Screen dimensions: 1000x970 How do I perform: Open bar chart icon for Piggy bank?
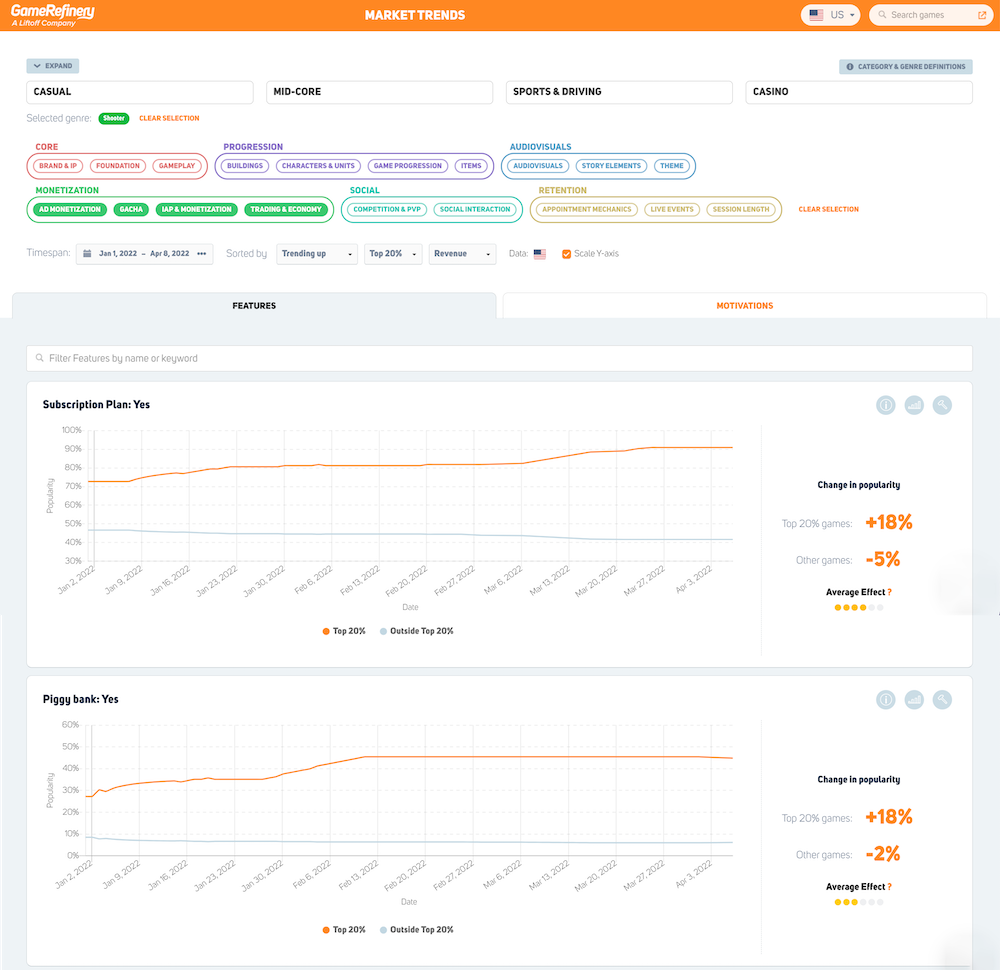pyautogui.click(x=914, y=700)
